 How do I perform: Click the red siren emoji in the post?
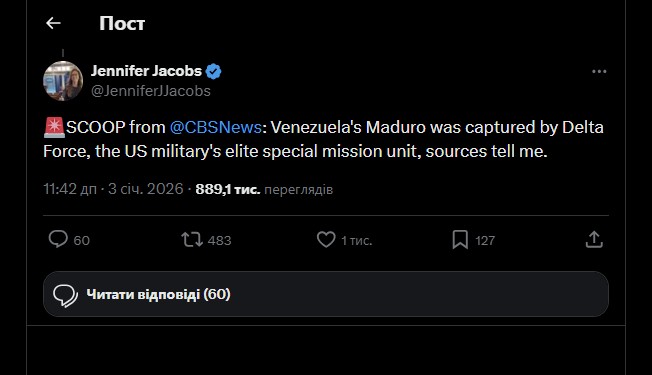(54, 127)
